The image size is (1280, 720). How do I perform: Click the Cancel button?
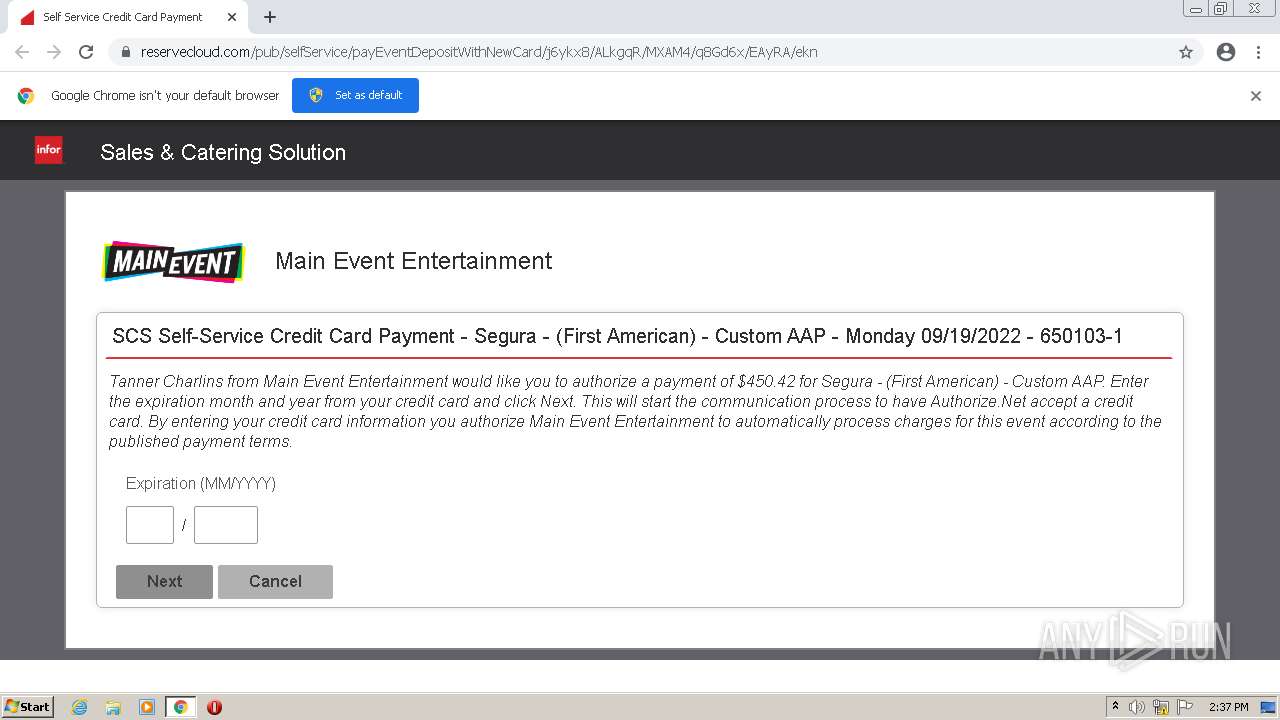coord(275,582)
